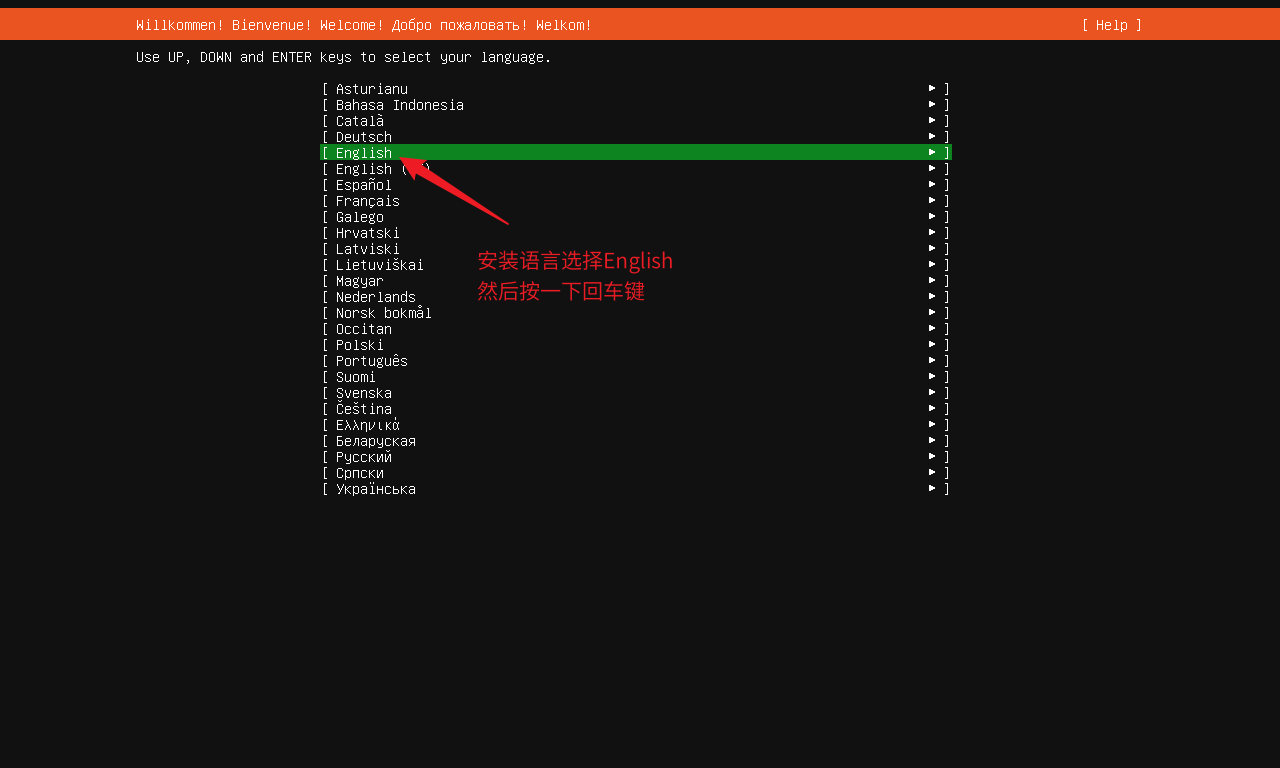The image size is (1280, 768).
Task: Click the arrow icon on Polski row
Action: [932, 344]
